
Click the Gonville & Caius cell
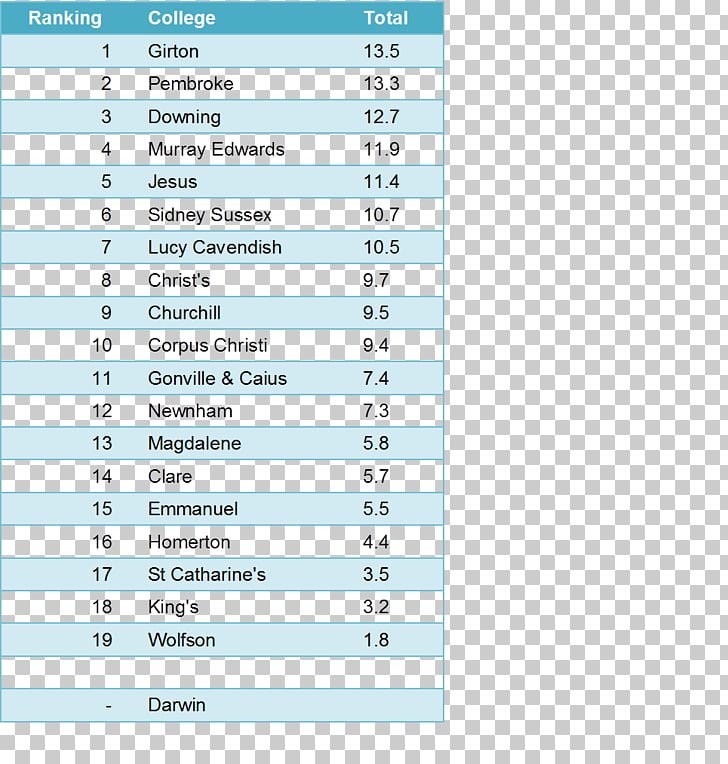pyautogui.click(x=217, y=379)
